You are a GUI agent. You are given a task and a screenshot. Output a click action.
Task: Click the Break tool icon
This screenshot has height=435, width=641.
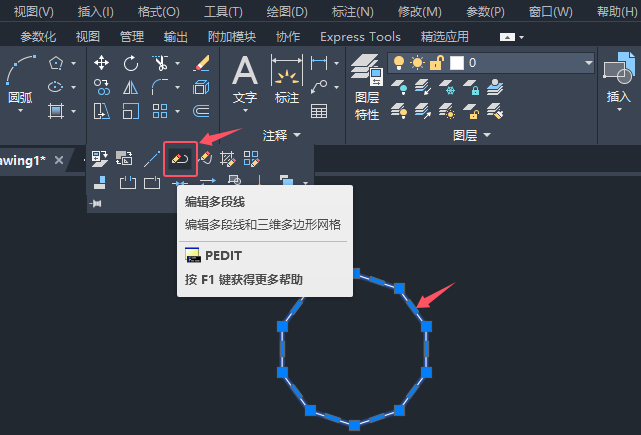point(128,182)
